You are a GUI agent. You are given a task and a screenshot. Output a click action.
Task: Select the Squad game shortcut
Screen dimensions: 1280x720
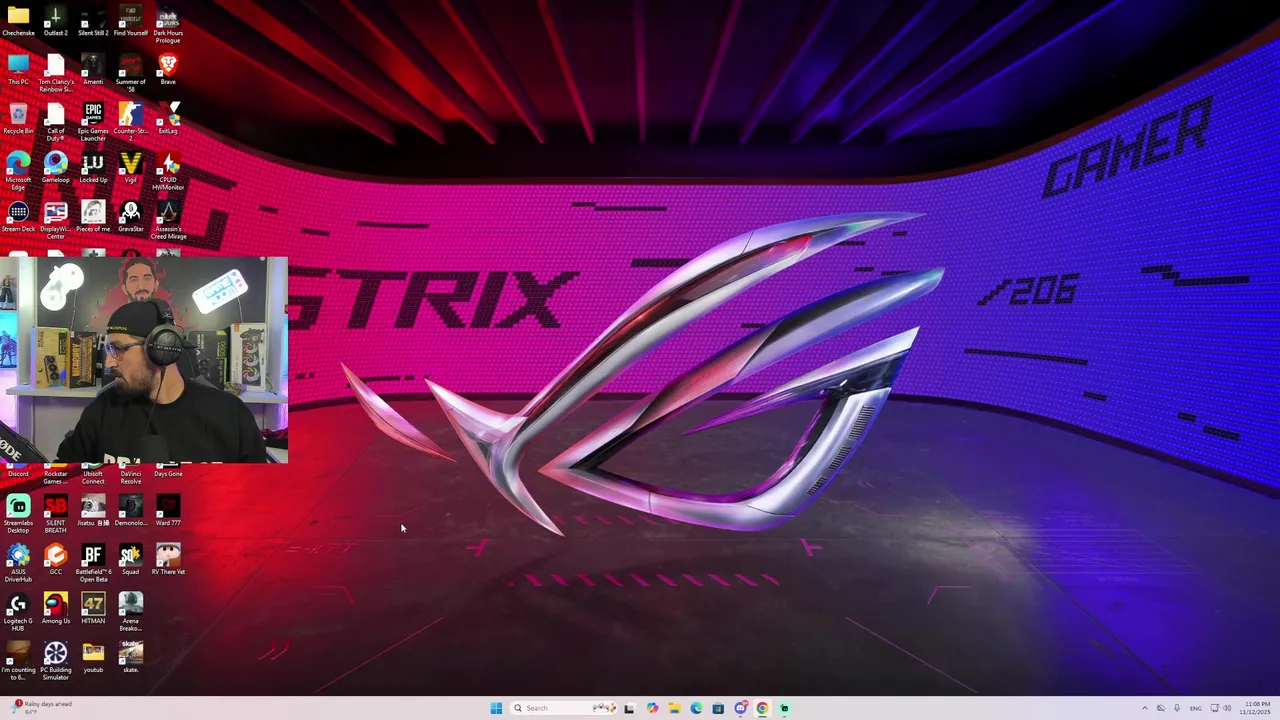click(x=130, y=558)
